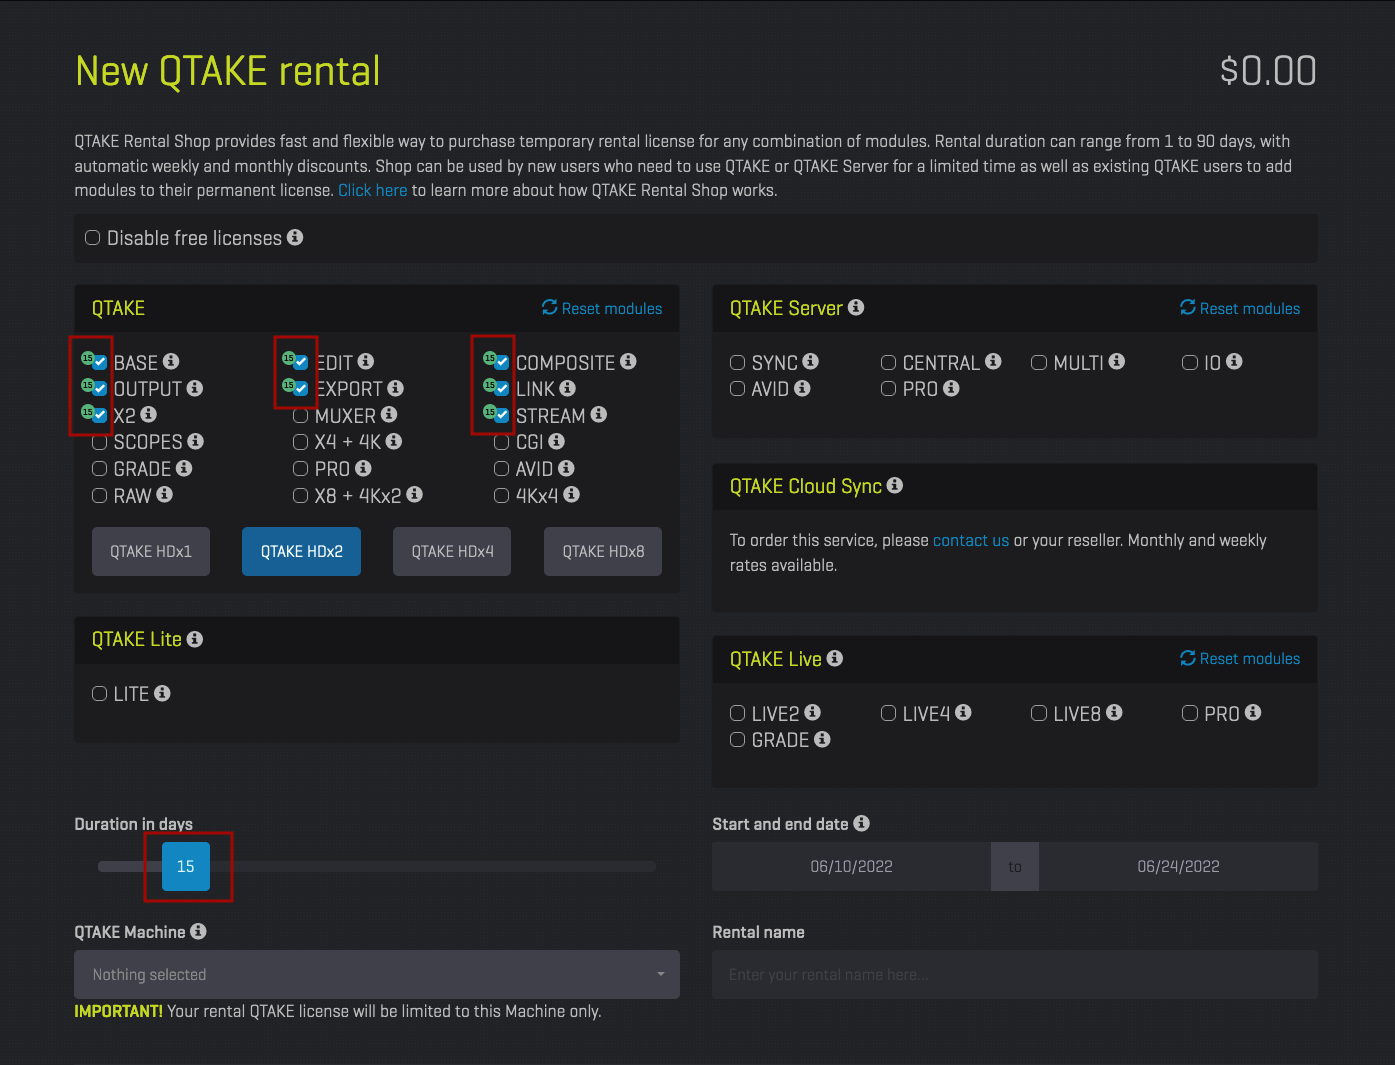Select the QTAKE HDx2 preset
The width and height of the screenshot is (1395, 1065).
click(x=301, y=551)
